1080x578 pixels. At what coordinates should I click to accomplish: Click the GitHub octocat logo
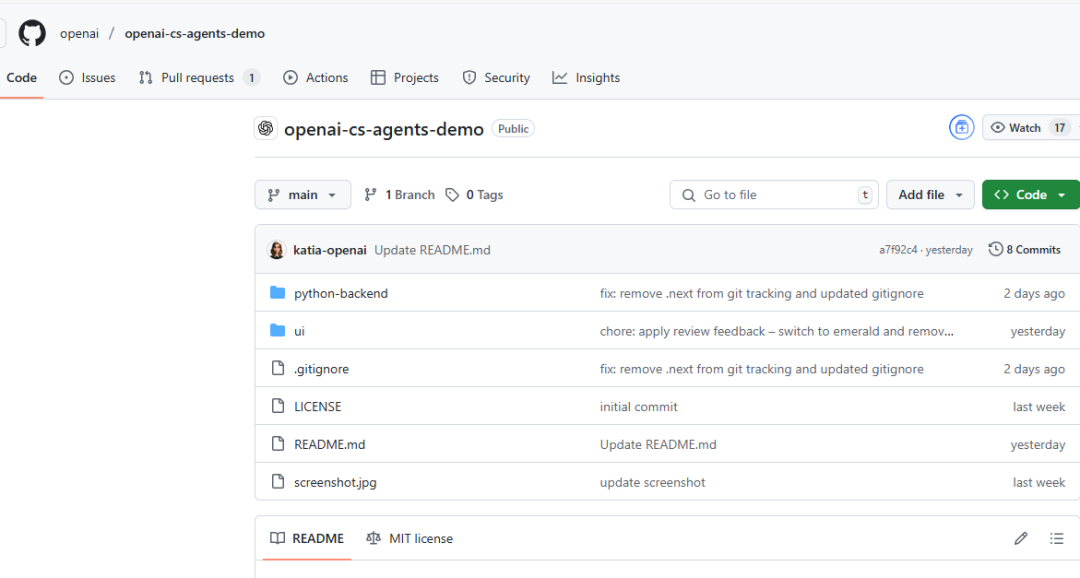(32, 33)
